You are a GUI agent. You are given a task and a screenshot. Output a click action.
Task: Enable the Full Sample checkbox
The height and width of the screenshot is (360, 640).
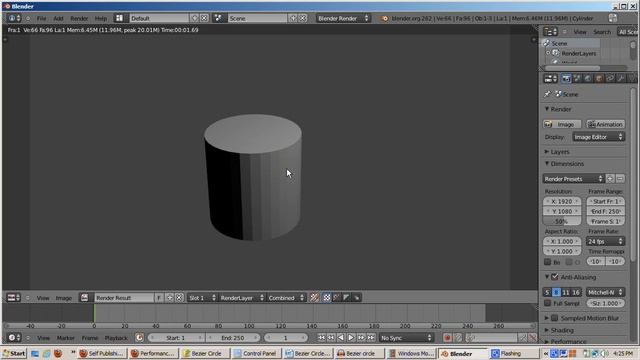coord(548,303)
